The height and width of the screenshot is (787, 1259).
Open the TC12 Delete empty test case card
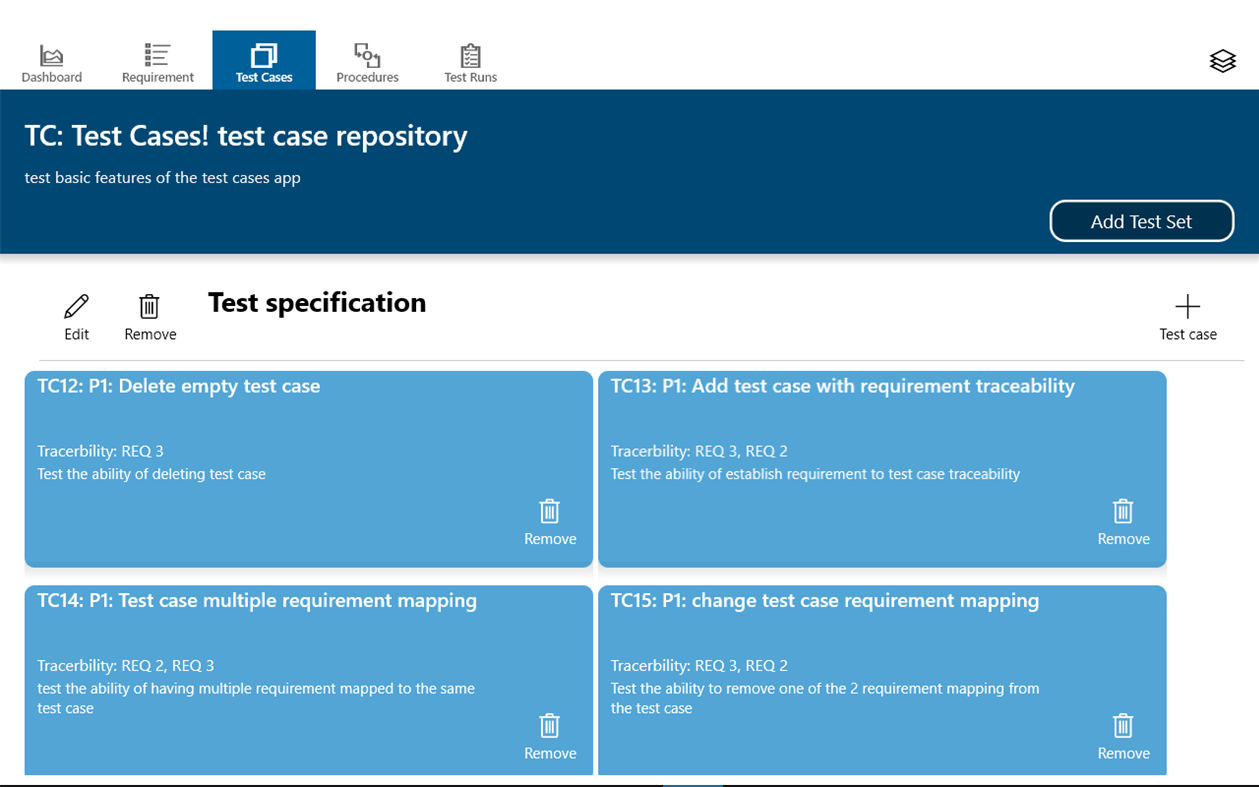(179, 387)
